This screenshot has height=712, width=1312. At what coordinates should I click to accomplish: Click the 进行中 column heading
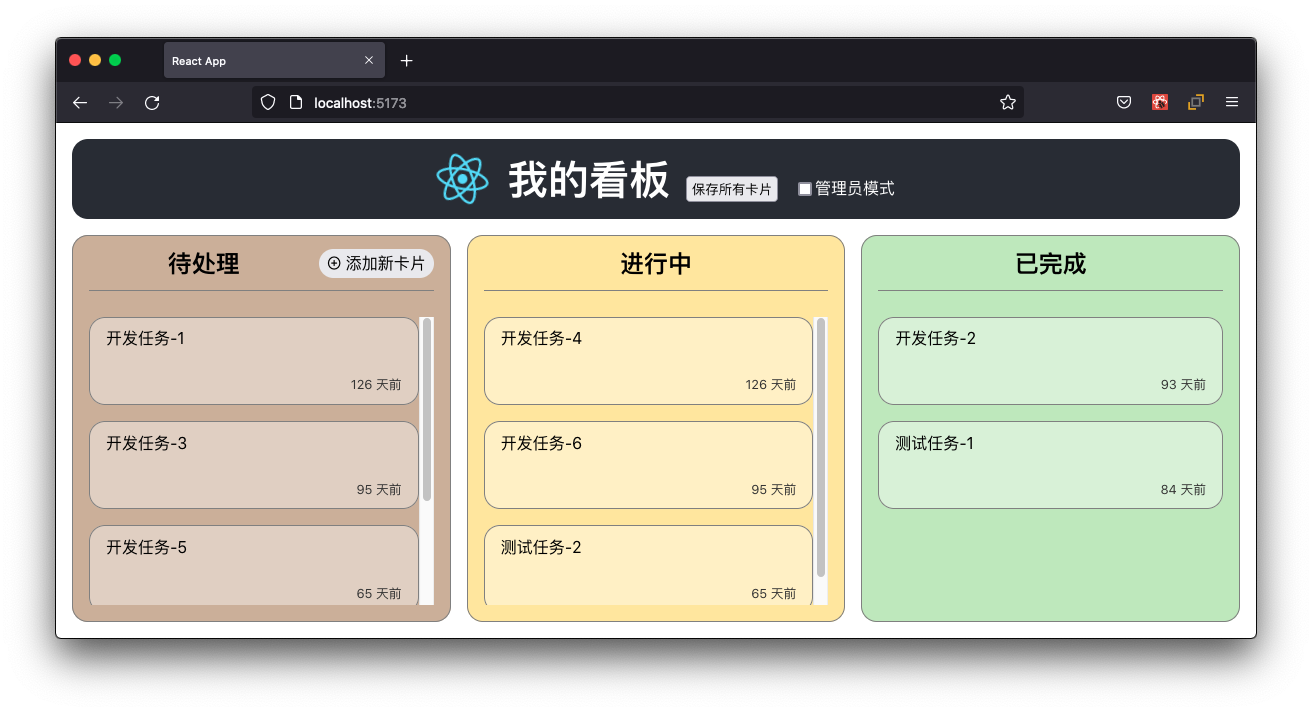656,264
